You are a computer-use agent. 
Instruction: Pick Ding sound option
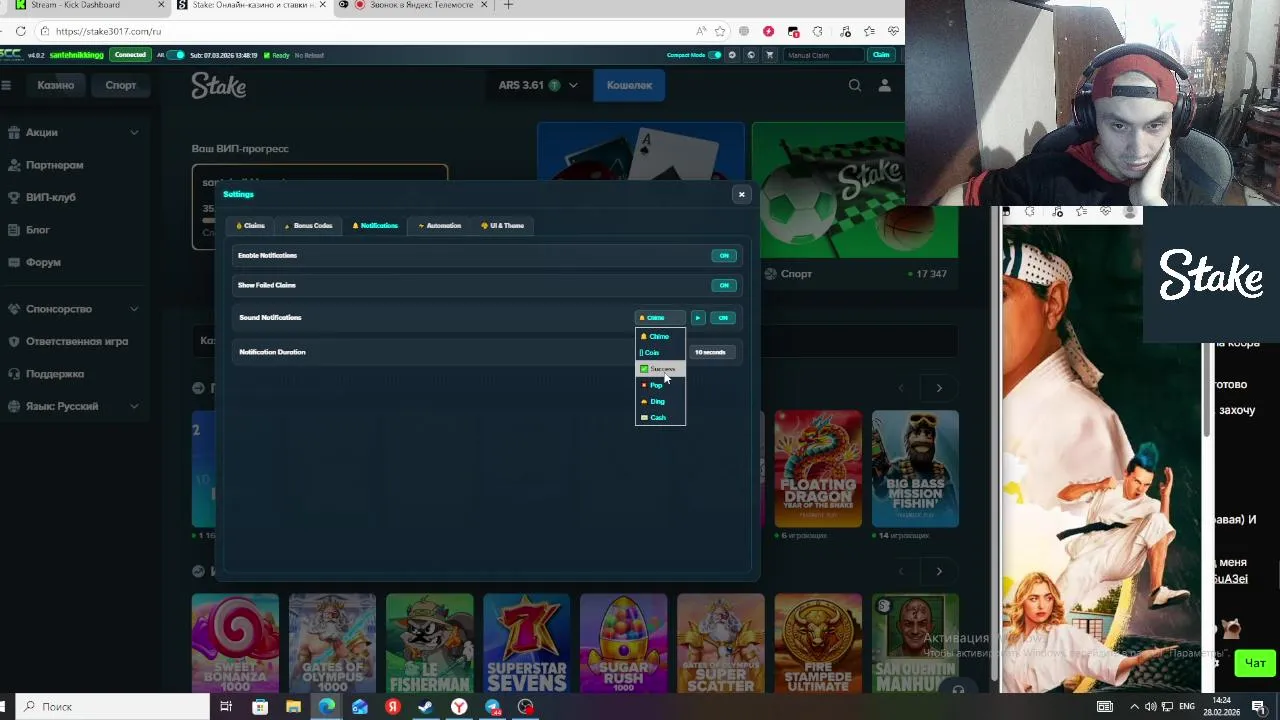click(660, 401)
